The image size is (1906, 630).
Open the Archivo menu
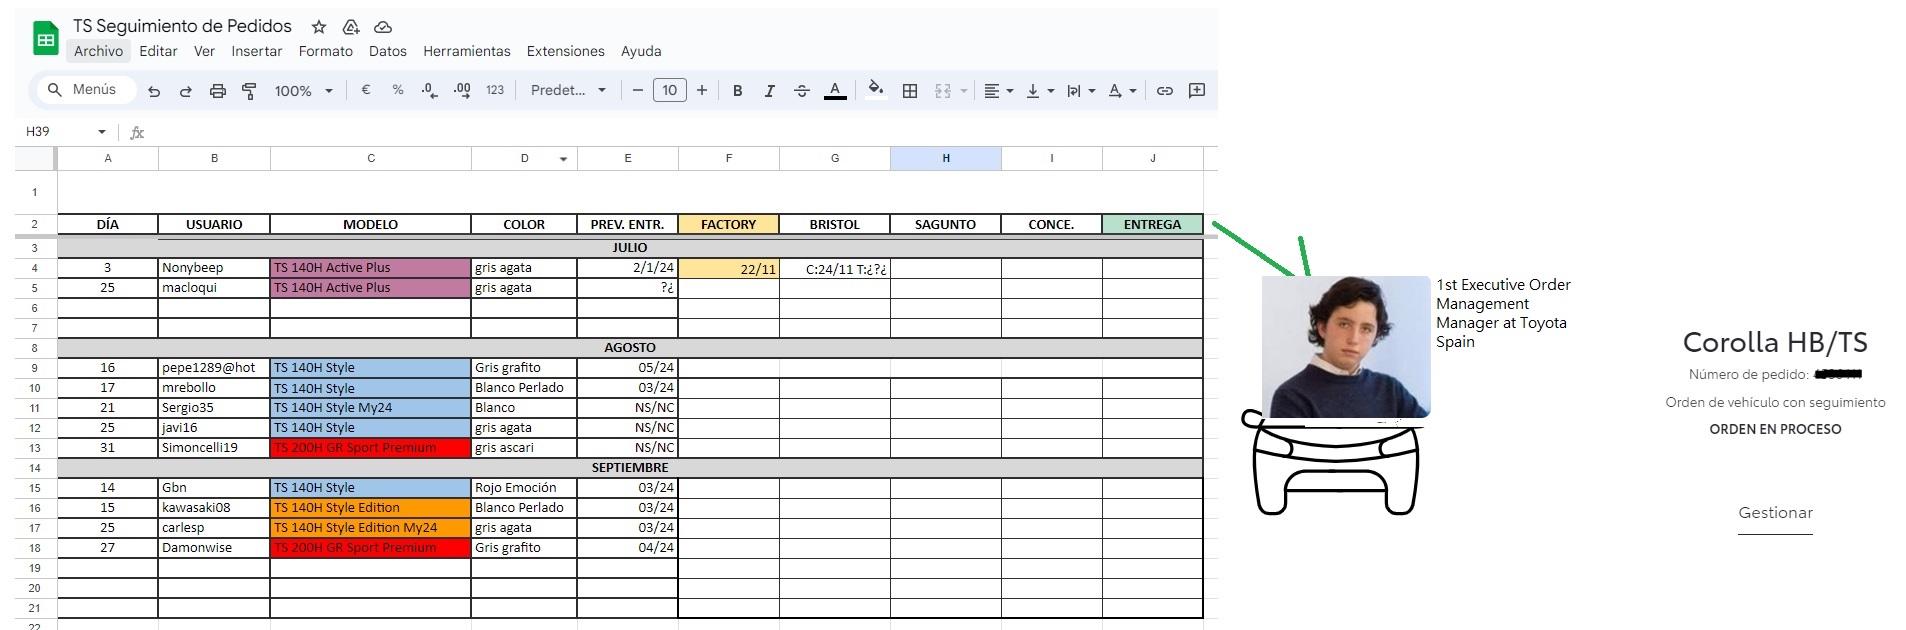pos(99,51)
